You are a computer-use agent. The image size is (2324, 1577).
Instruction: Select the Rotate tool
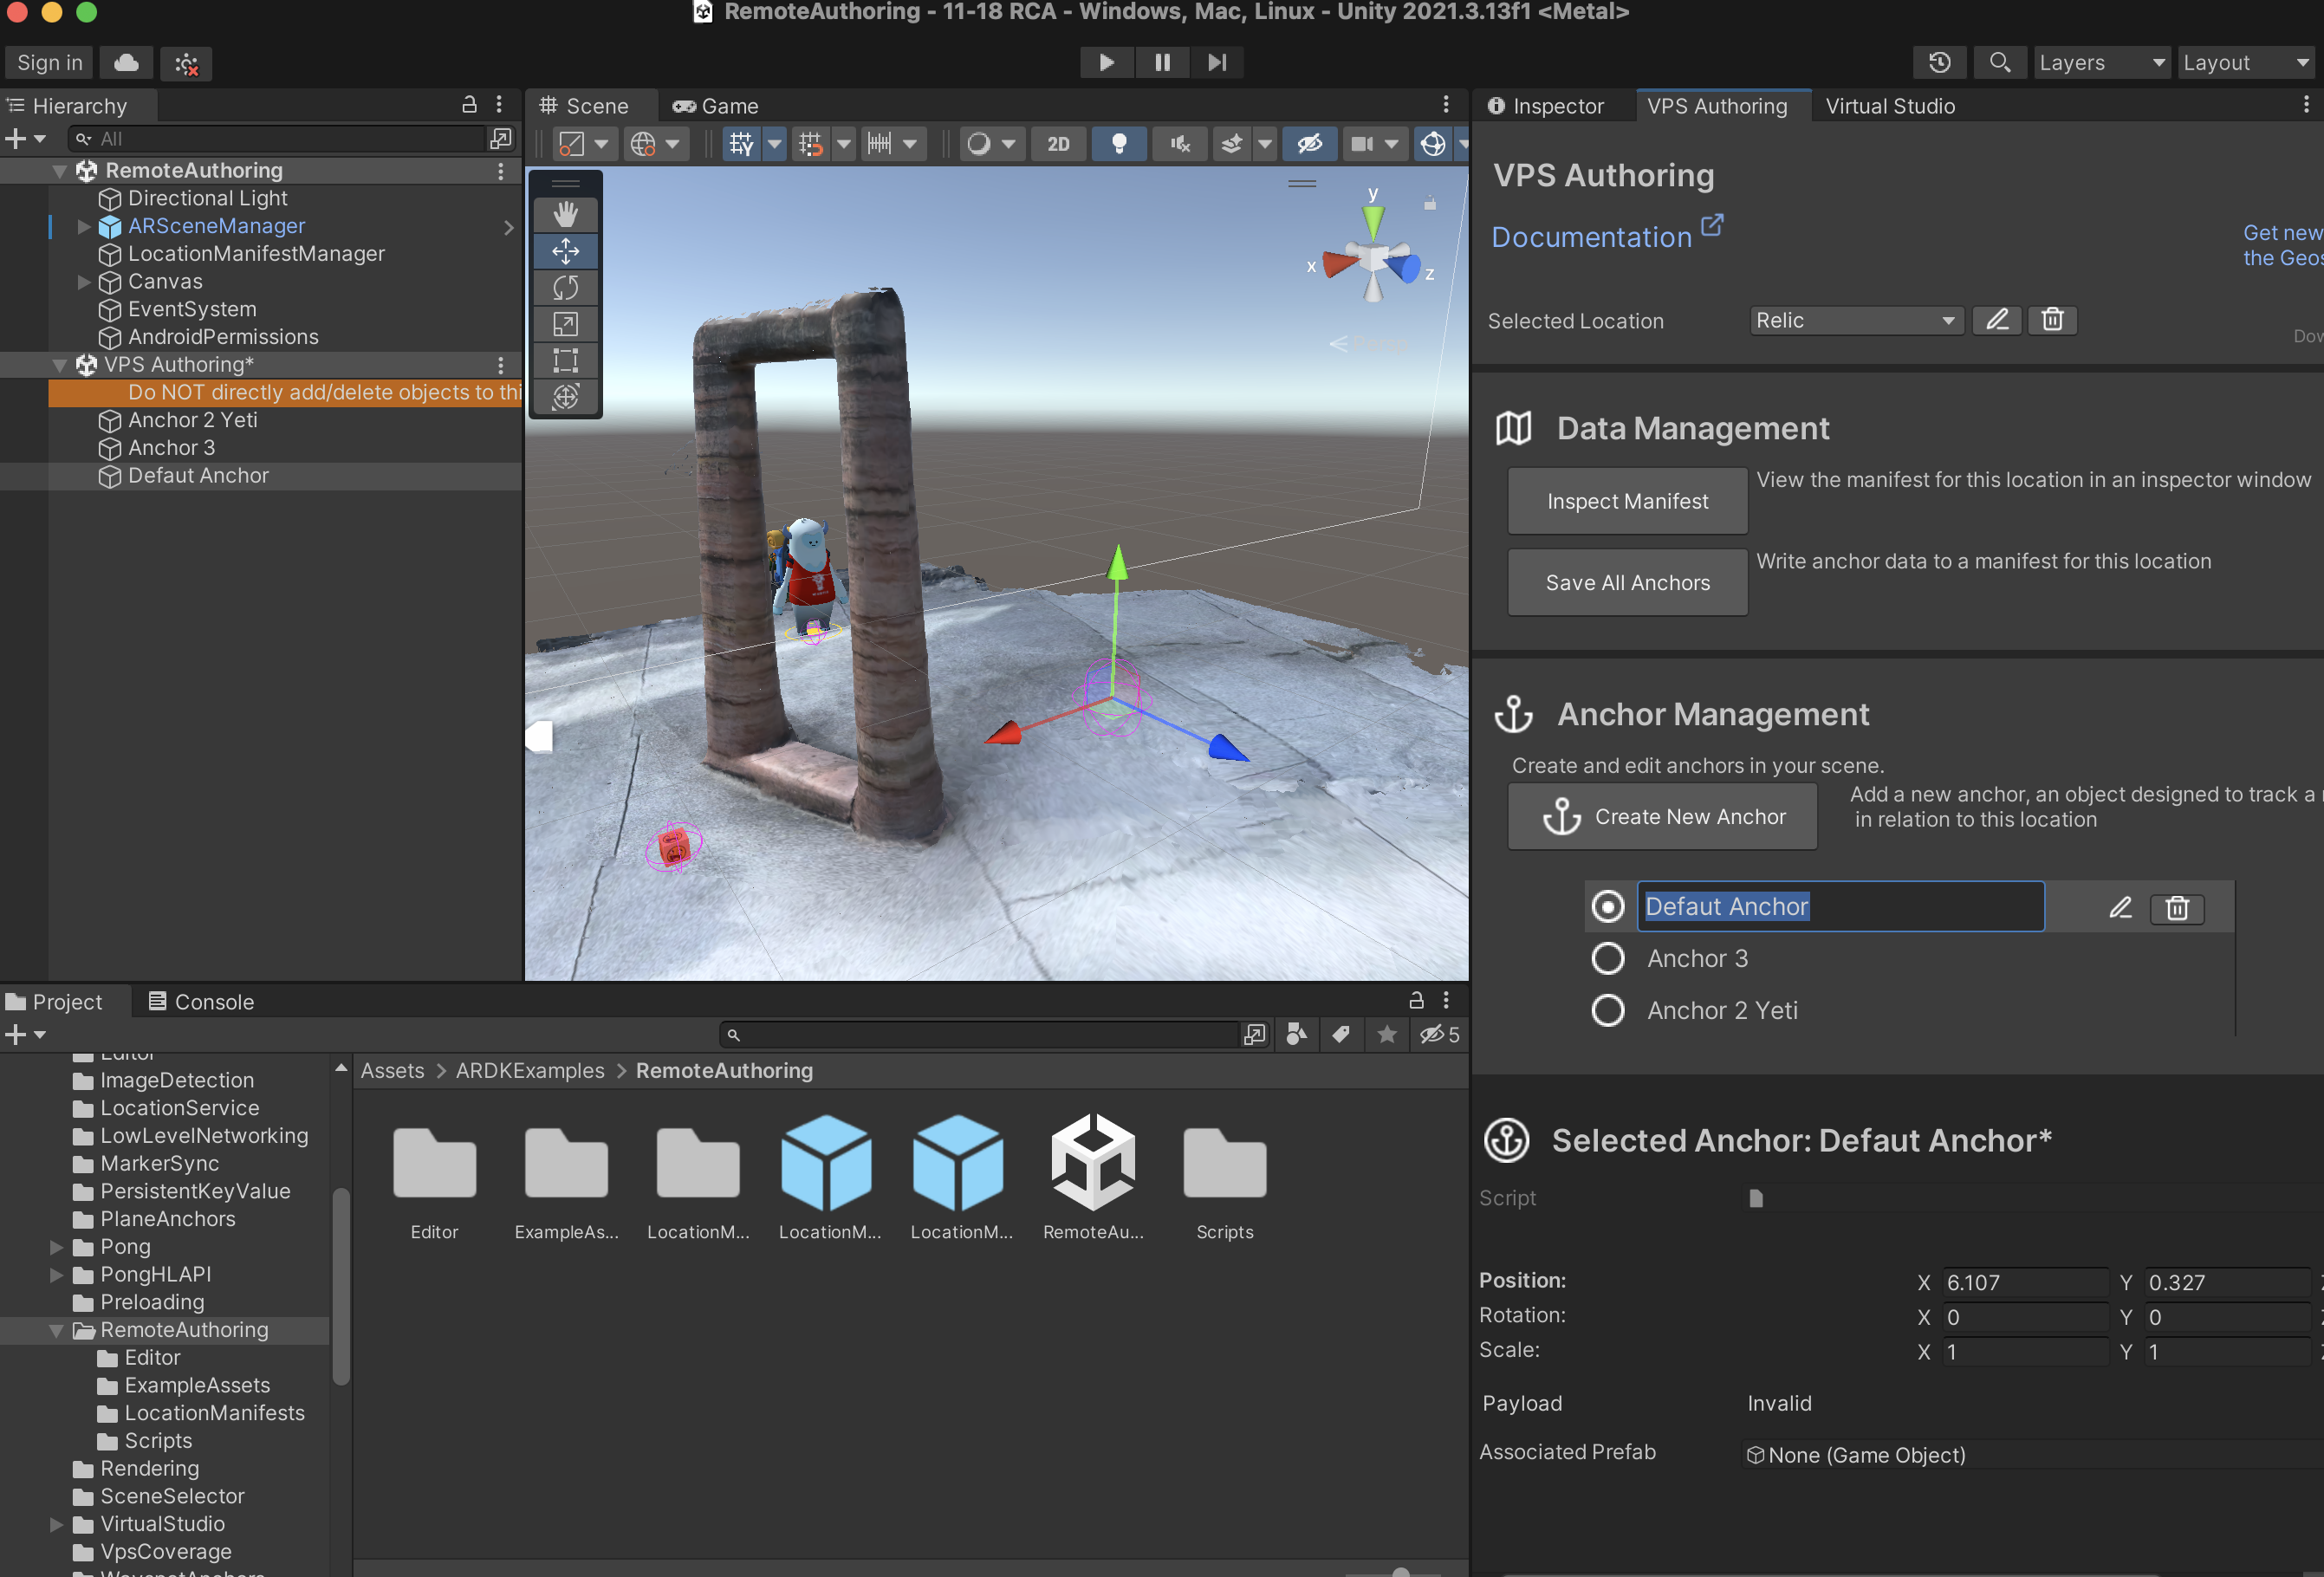pyautogui.click(x=565, y=288)
